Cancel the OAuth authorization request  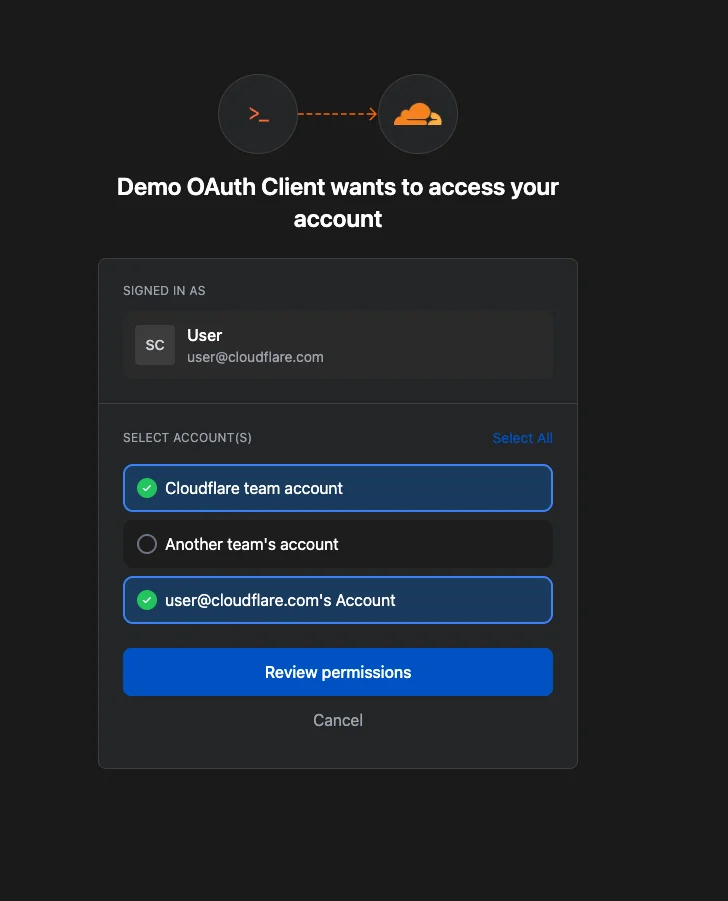coord(338,720)
